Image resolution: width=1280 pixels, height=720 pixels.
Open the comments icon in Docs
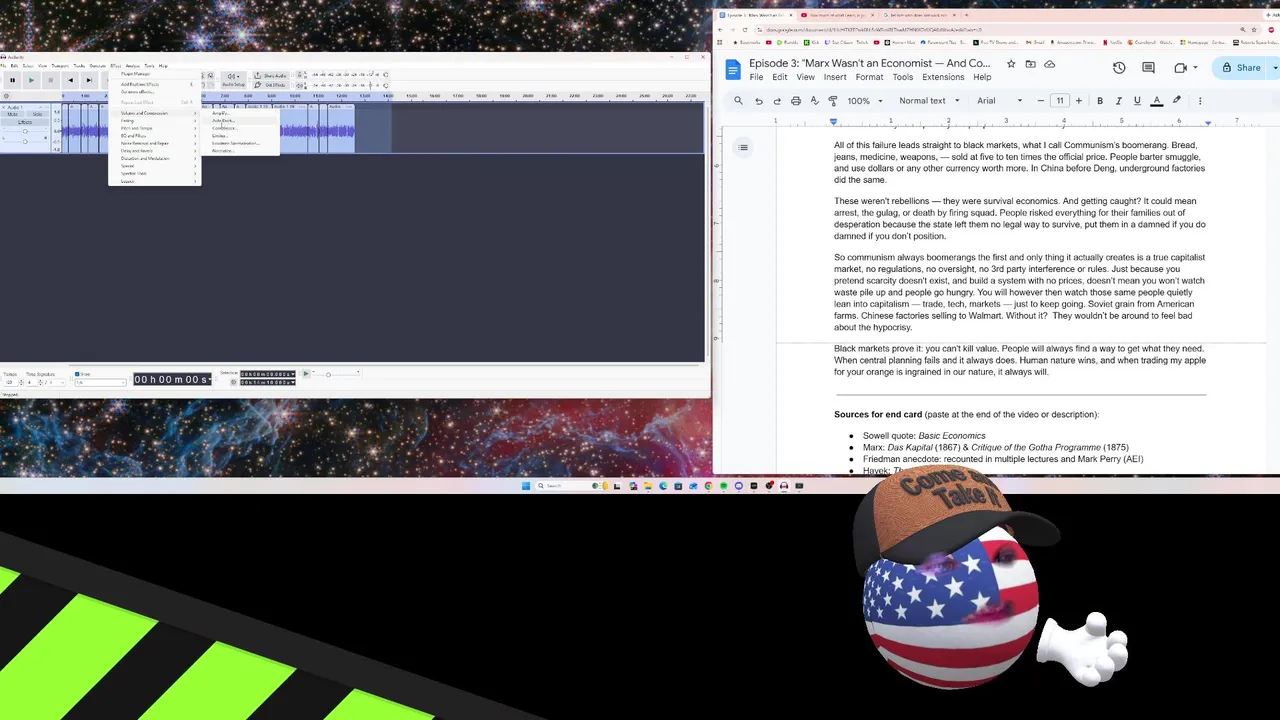(1149, 68)
